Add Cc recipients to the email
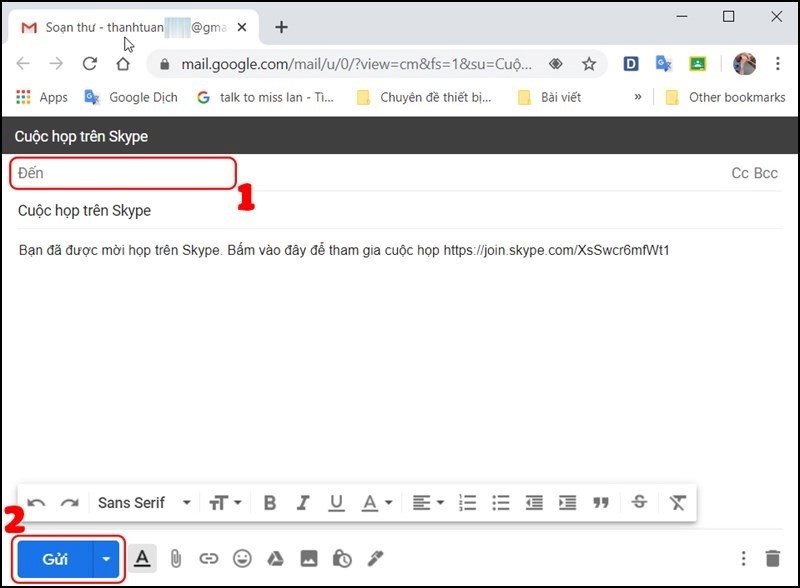Screen dimensions: 800x588 [x=738, y=172]
